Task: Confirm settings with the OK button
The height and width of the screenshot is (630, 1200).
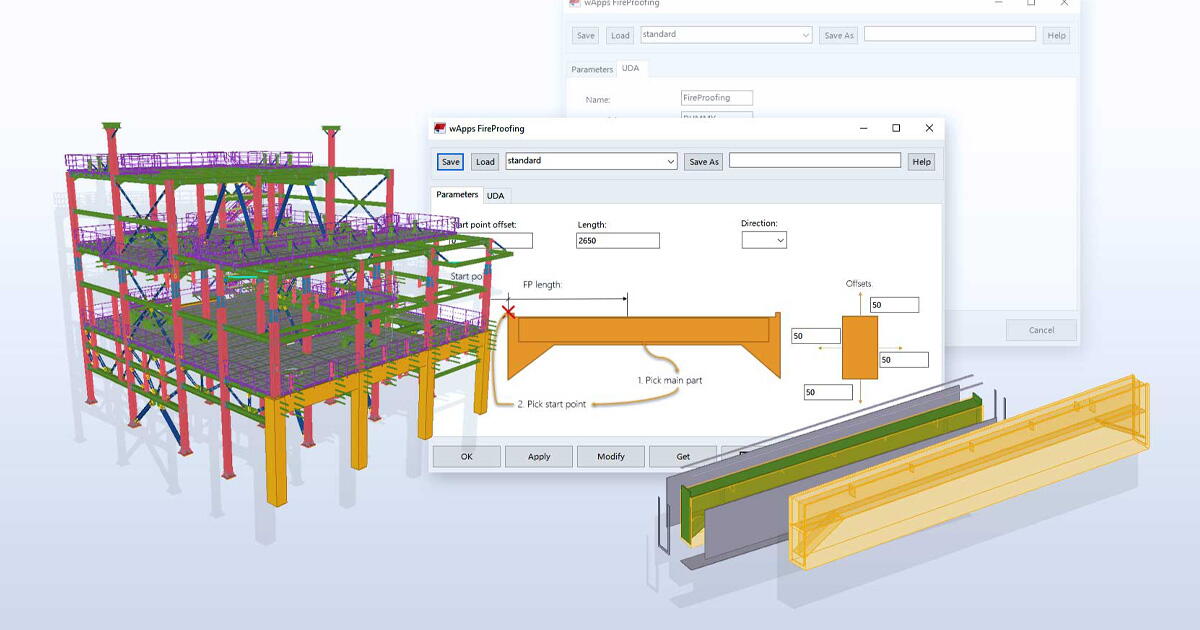Action: click(x=466, y=456)
